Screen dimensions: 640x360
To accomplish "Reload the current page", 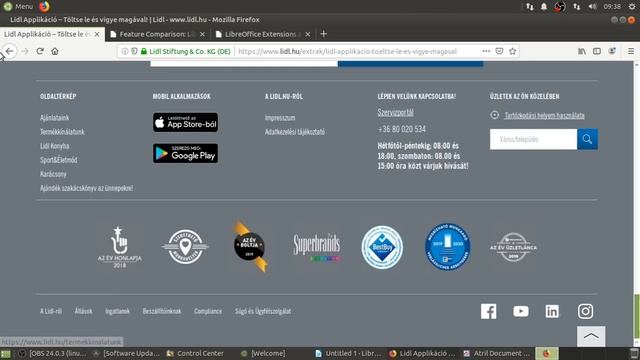I will (x=40, y=51).
